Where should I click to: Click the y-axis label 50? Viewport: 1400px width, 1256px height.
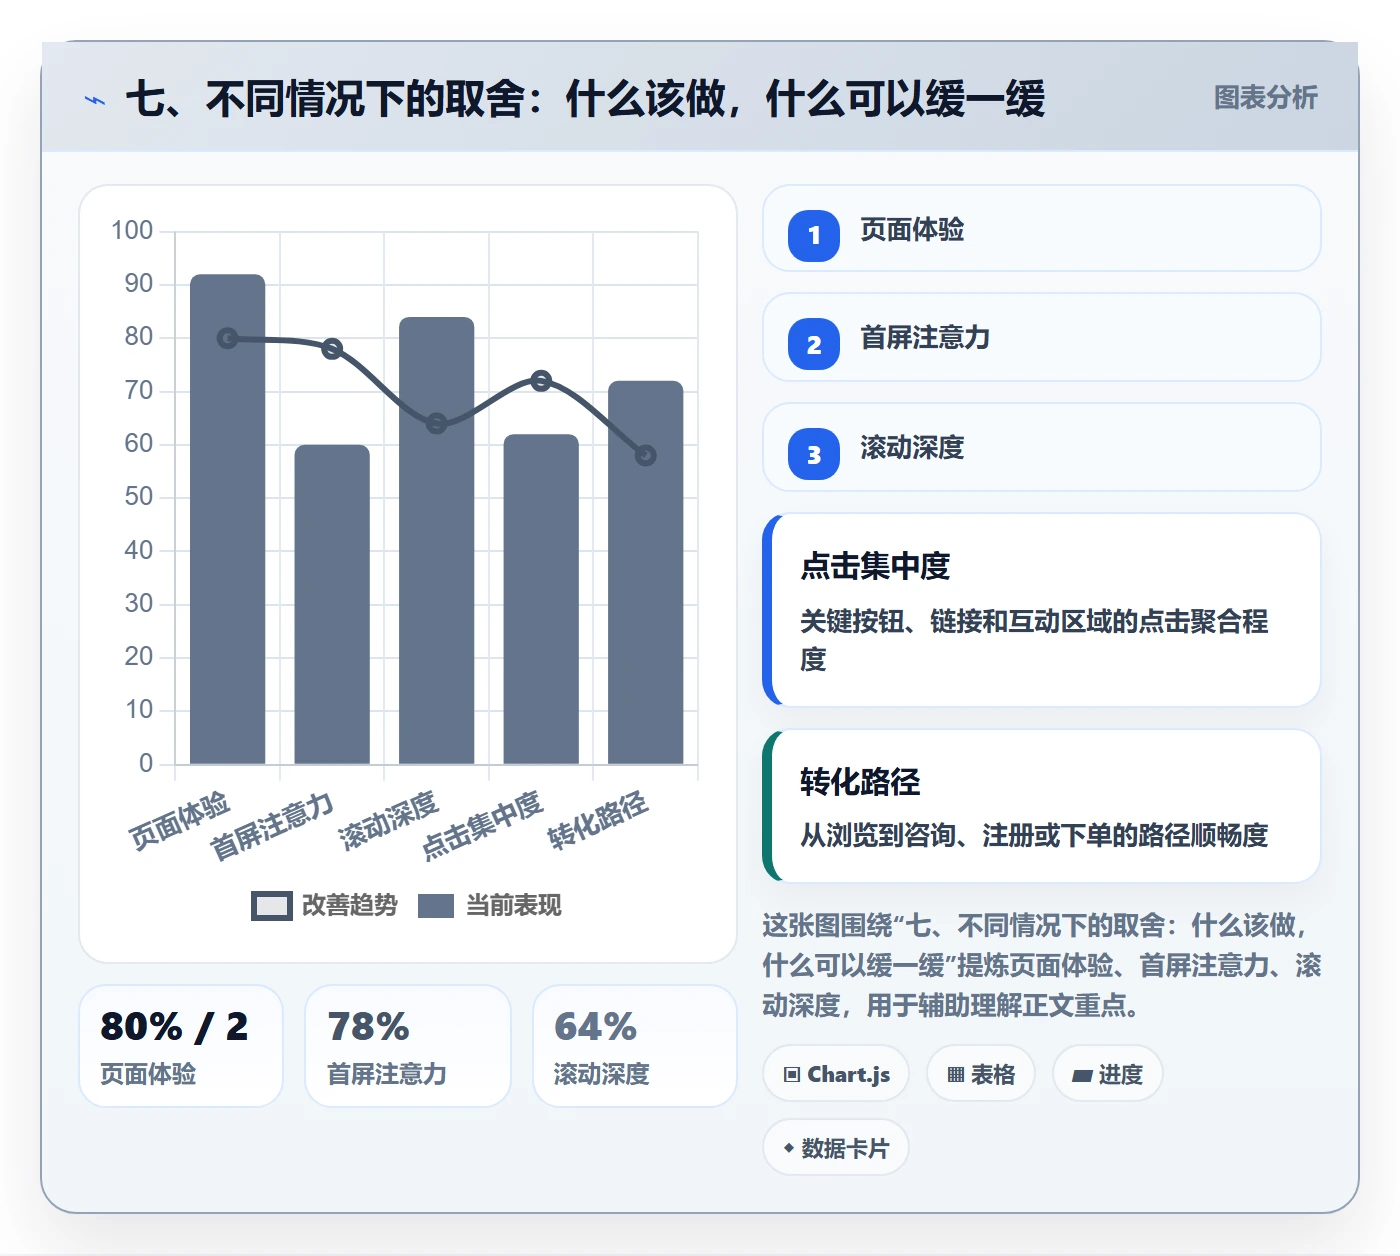139,497
